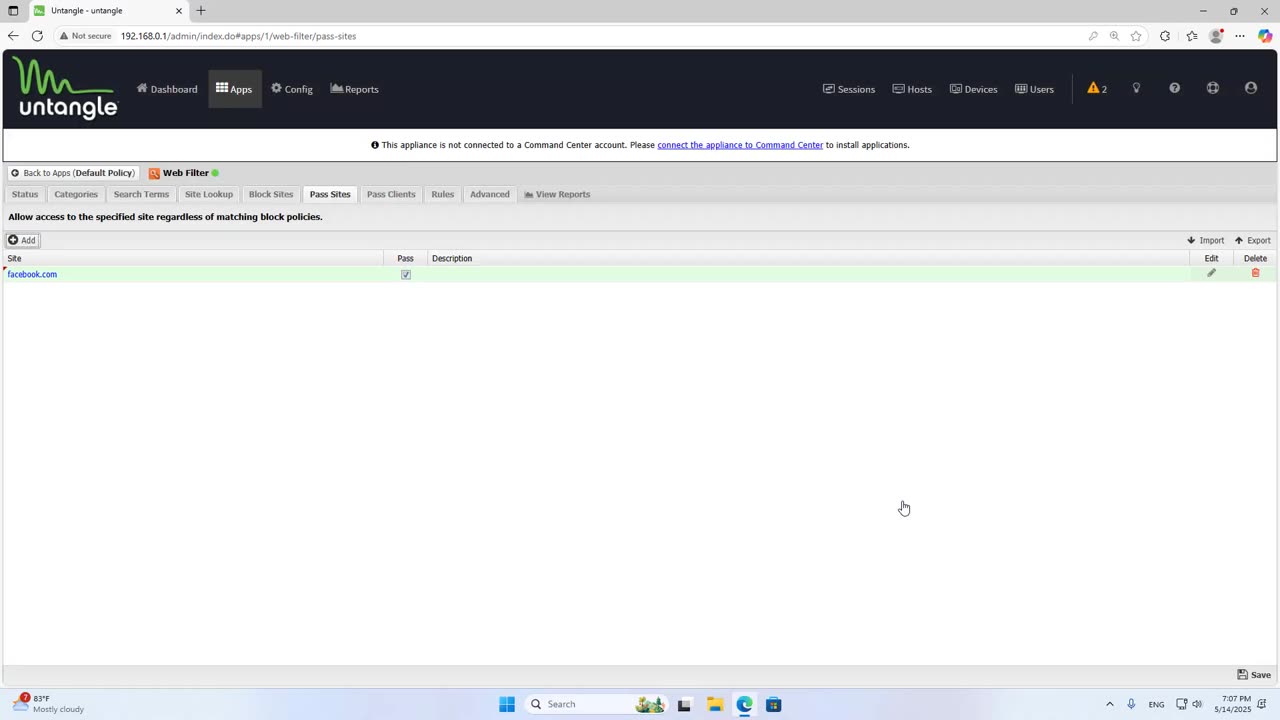
Task: Open File Explorer from taskbar
Action: 715,704
